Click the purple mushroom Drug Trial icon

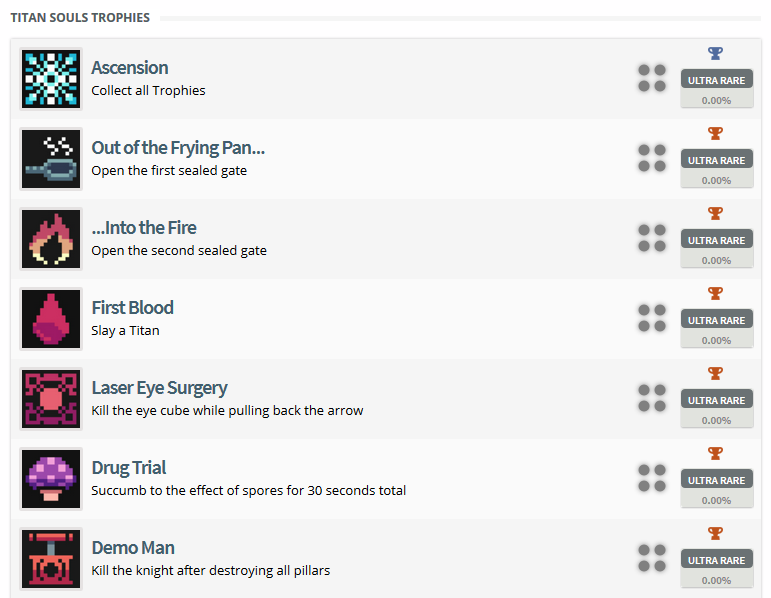click(x=51, y=479)
